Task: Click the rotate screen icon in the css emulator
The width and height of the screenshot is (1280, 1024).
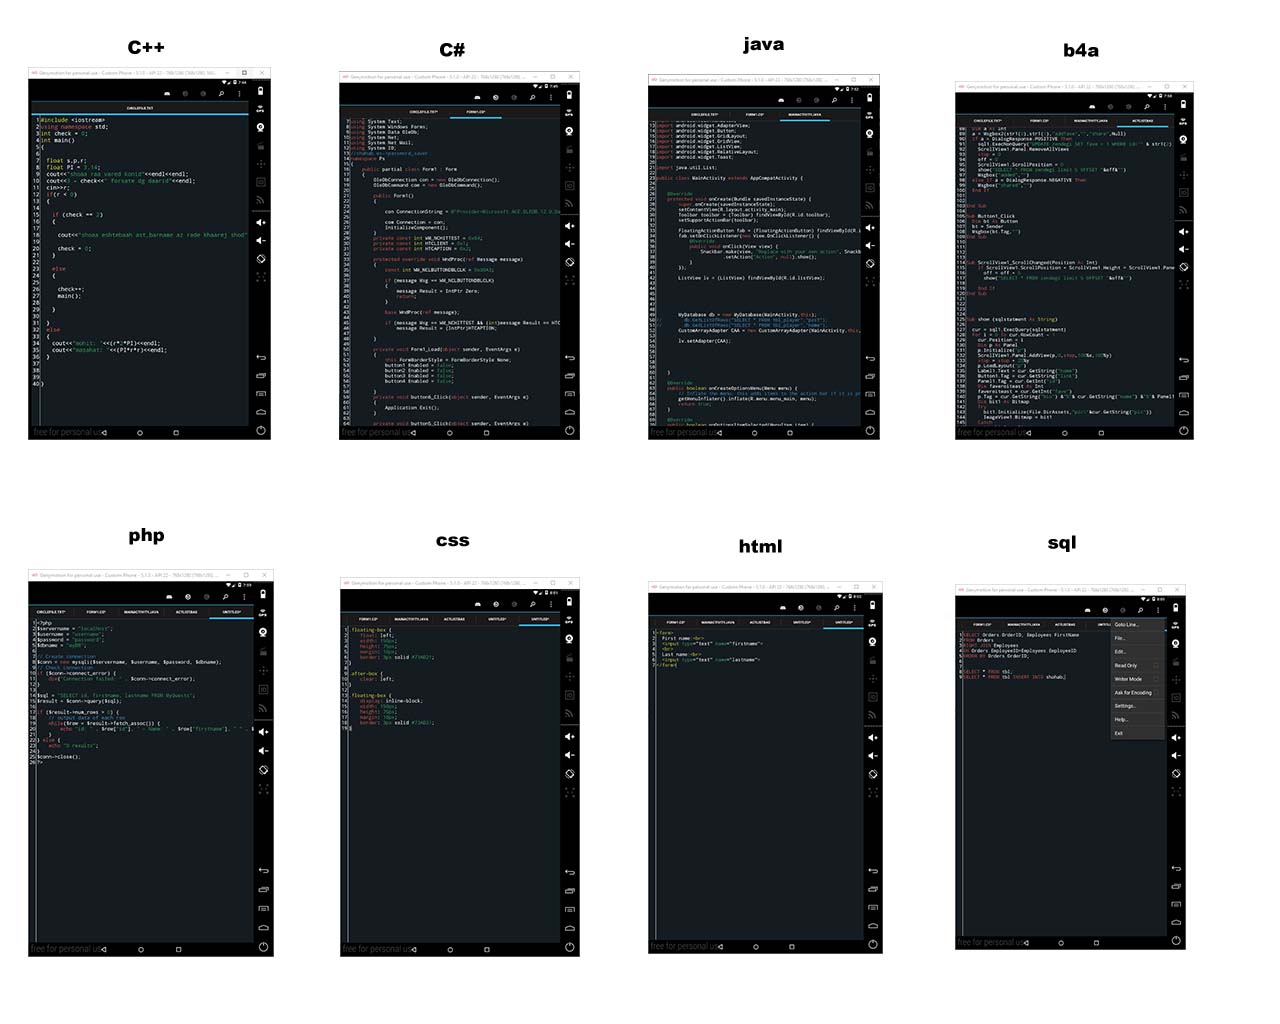Action: [x=569, y=773]
